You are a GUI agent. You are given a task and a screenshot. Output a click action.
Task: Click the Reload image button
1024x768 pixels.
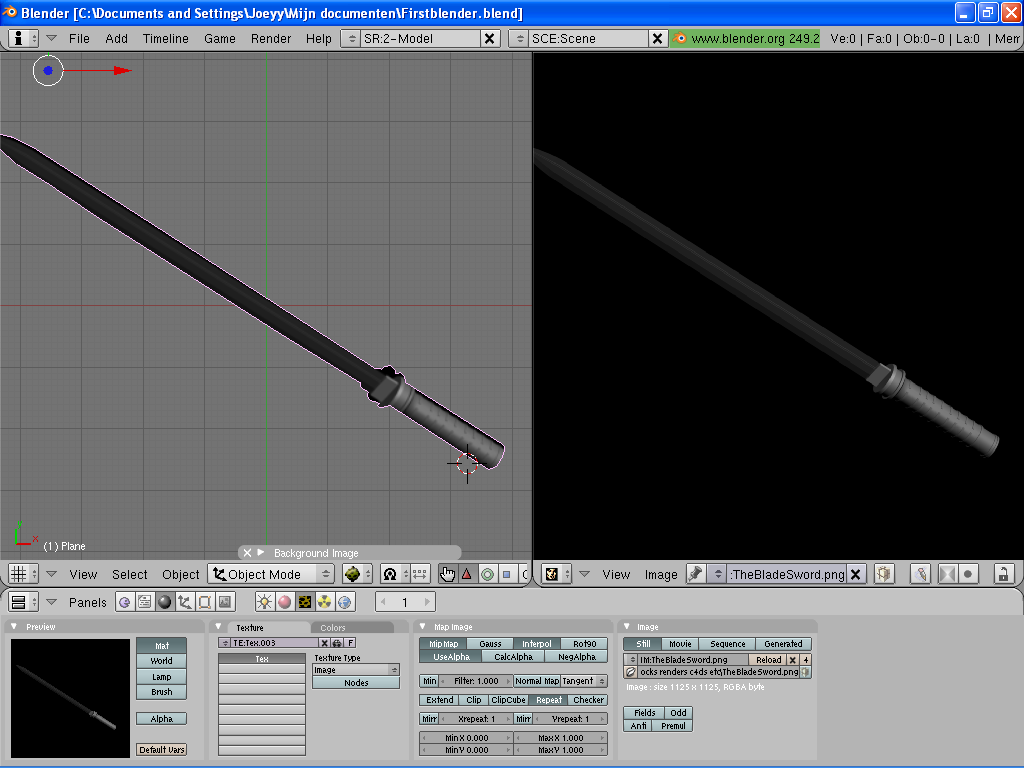[x=768, y=660]
